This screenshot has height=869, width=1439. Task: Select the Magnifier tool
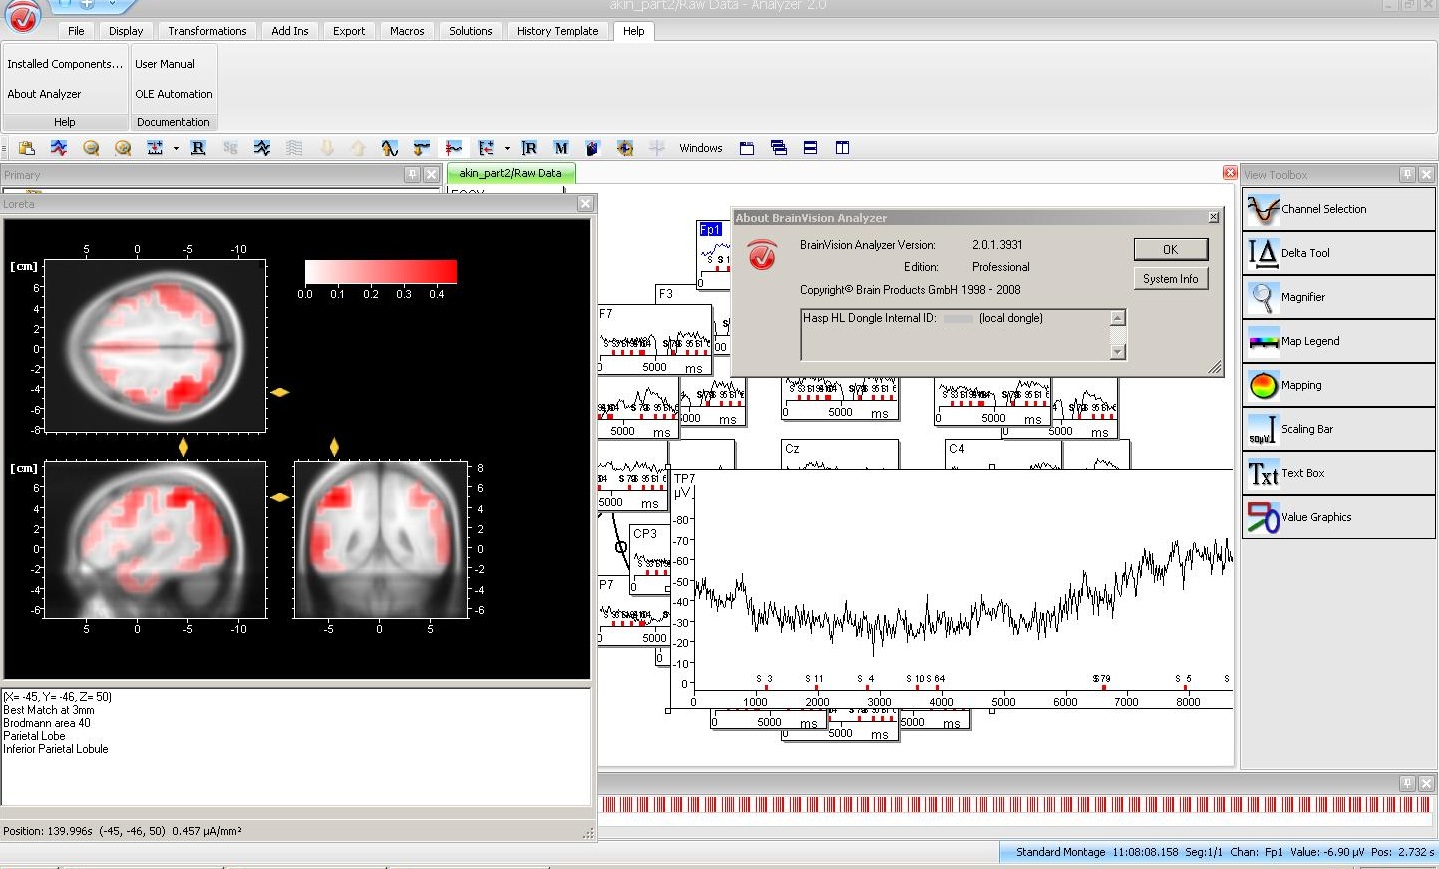coord(1338,297)
